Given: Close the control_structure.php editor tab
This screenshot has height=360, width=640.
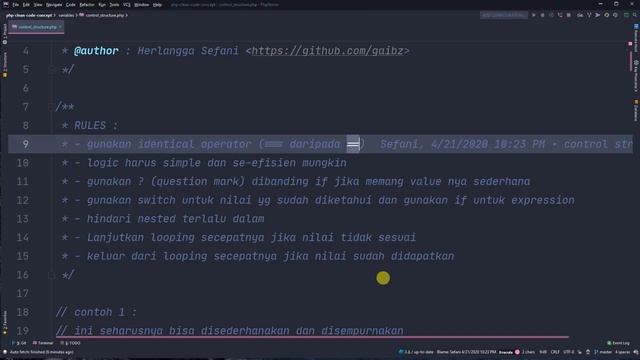Looking at the screenshot, I should (x=60, y=27).
